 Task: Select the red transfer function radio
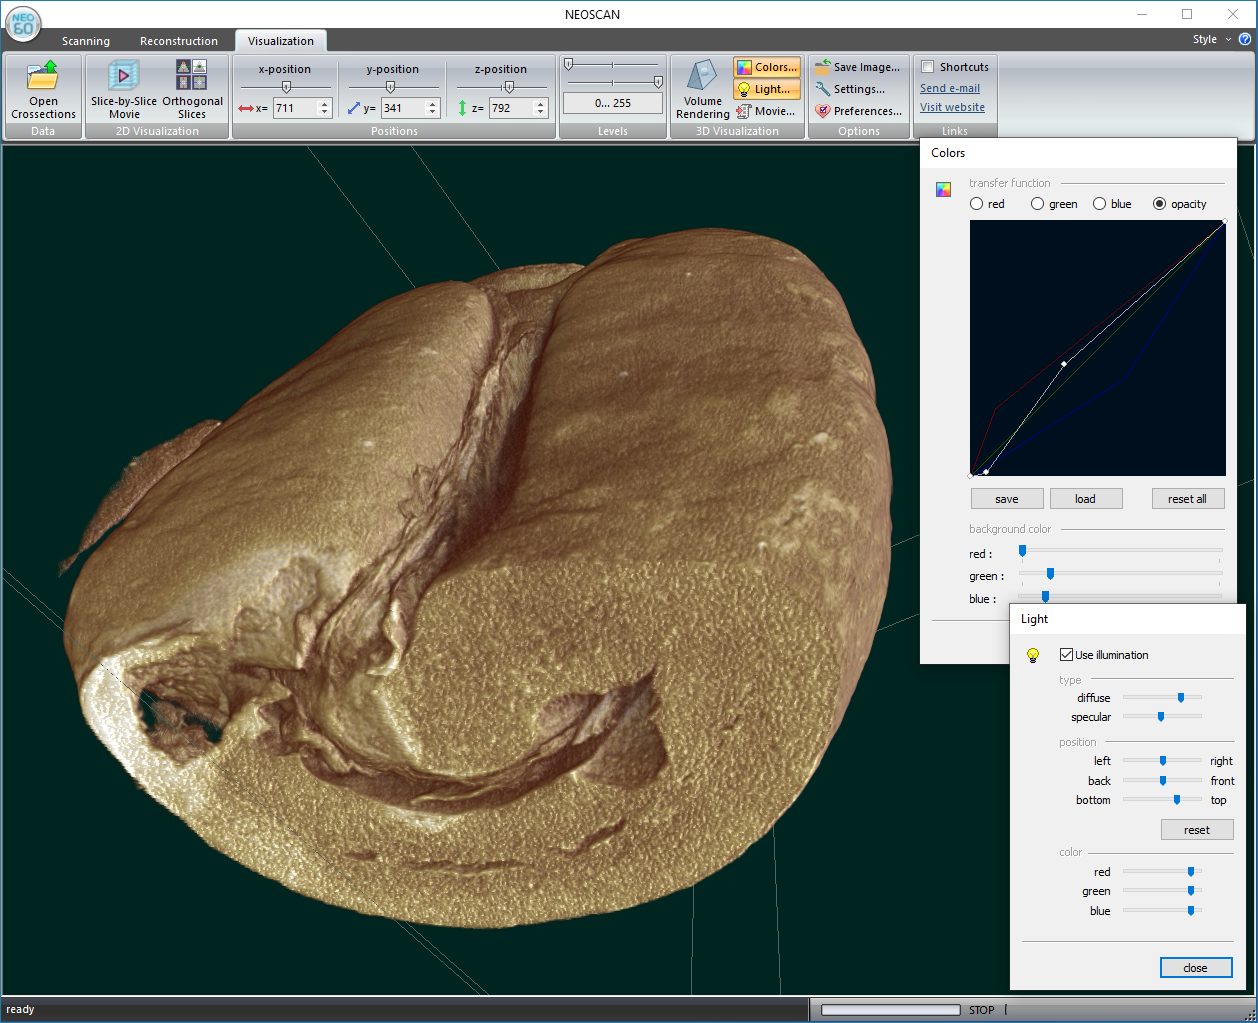click(x=977, y=204)
